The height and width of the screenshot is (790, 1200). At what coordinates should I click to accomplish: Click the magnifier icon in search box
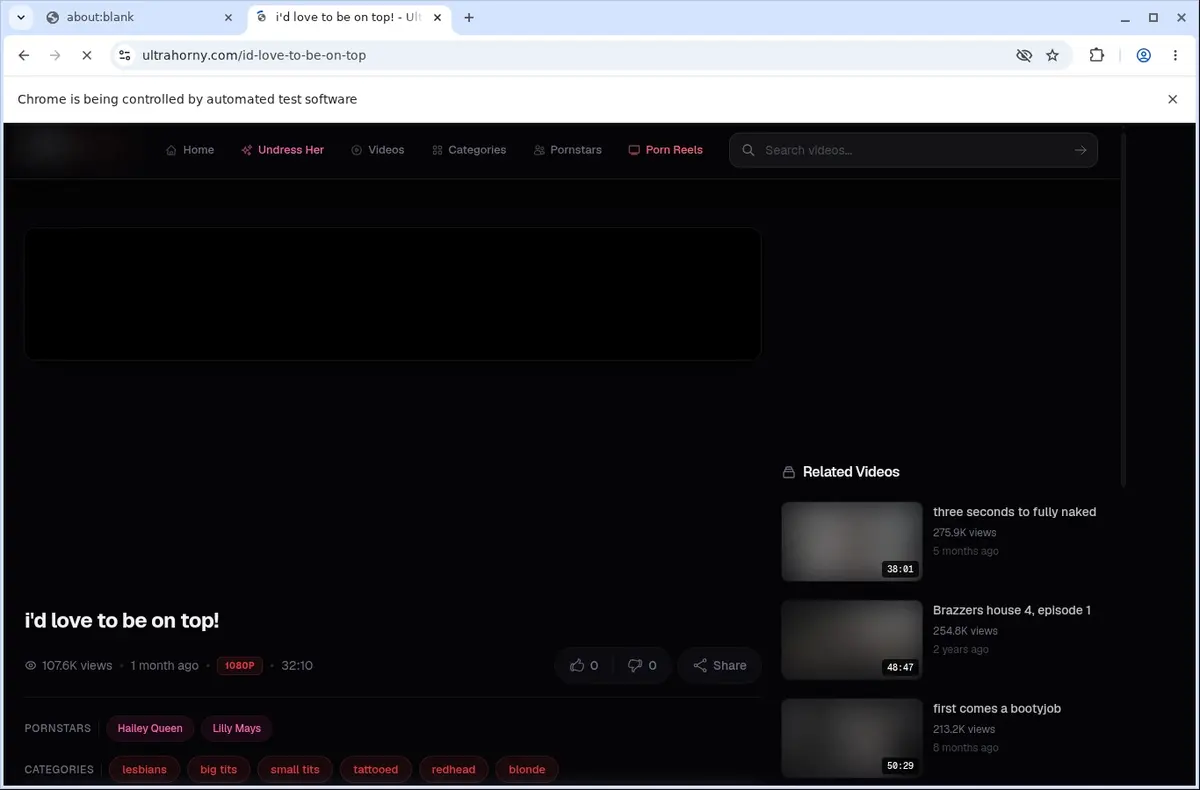coord(748,150)
